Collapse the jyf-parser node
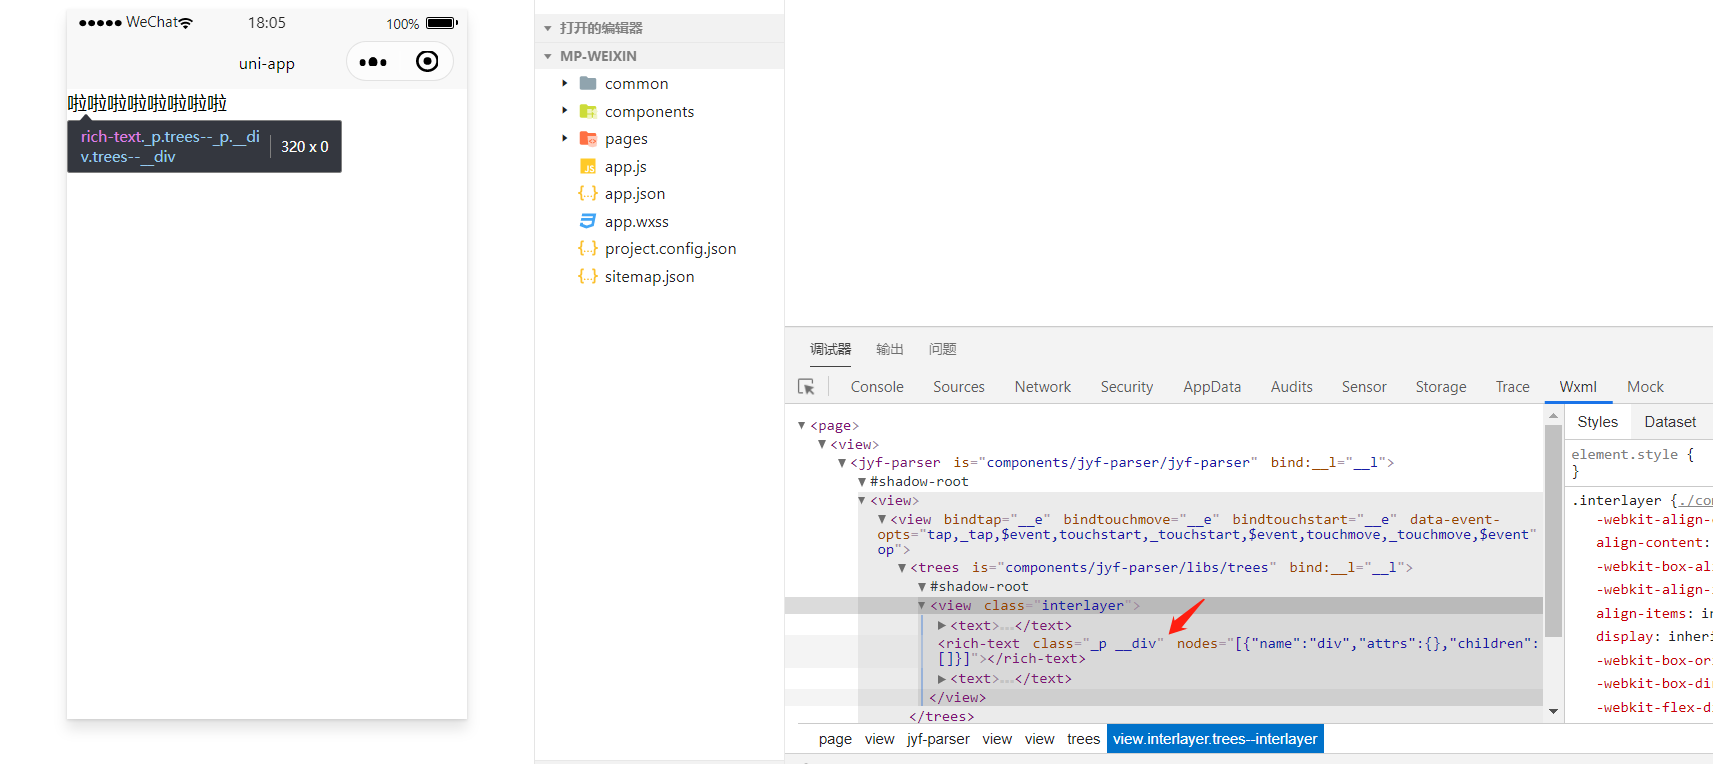 pyautogui.click(x=842, y=462)
